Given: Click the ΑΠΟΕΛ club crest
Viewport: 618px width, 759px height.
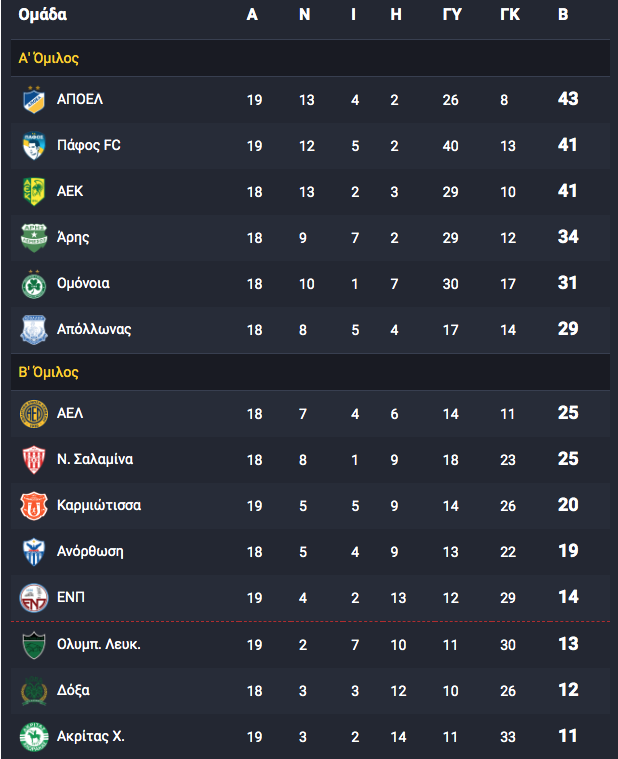Looking at the screenshot, I should (x=34, y=99).
